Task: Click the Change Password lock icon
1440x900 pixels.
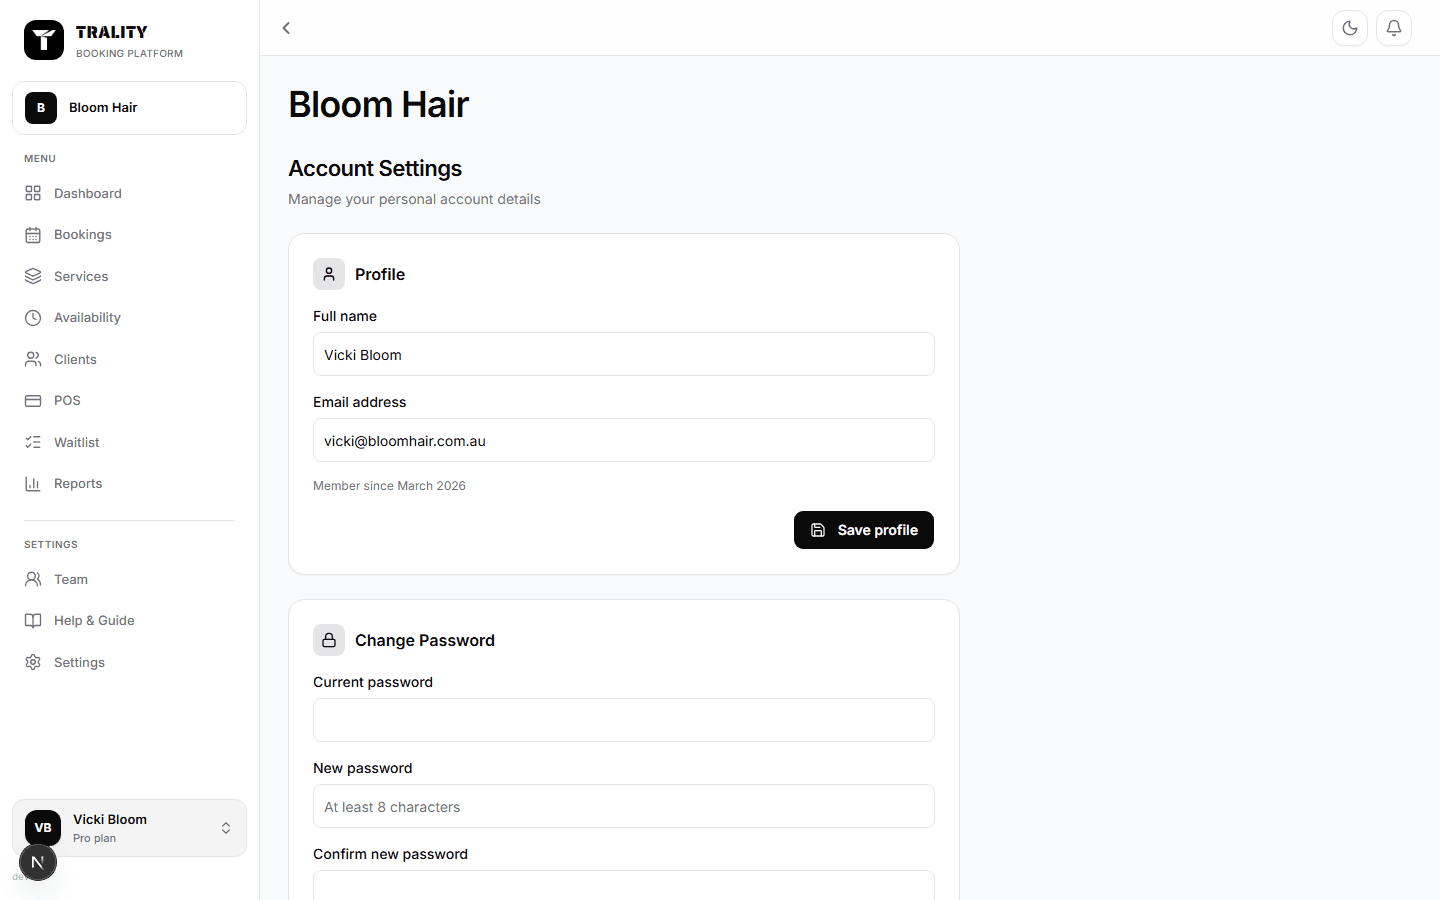Action: (329, 640)
